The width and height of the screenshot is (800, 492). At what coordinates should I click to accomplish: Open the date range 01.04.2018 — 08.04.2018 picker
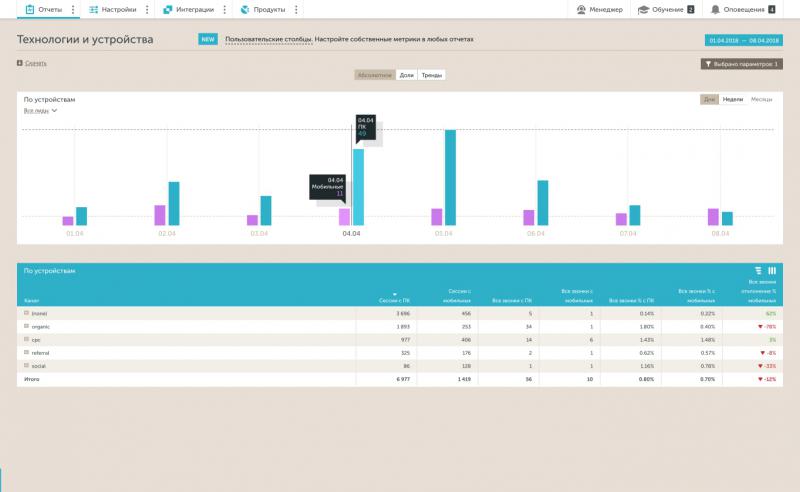[x=743, y=40]
